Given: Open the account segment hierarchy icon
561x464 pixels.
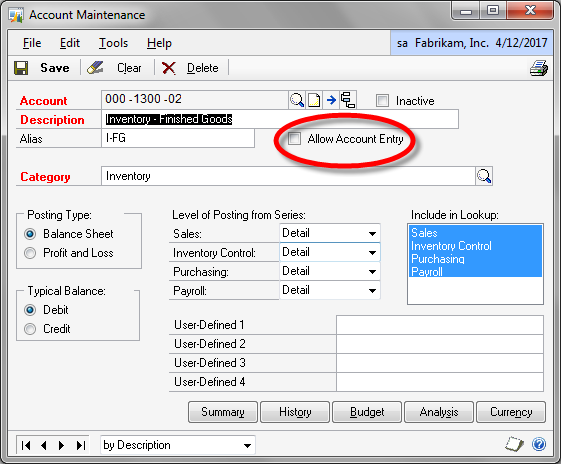Looking at the screenshot, I should click(x=348, y=100).
